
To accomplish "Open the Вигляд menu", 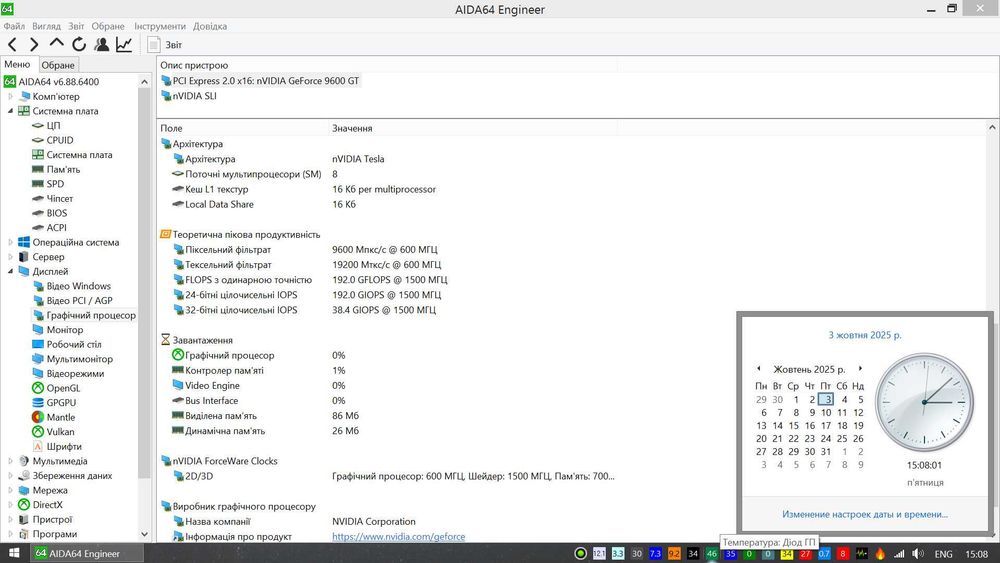I will pos(46,26).
